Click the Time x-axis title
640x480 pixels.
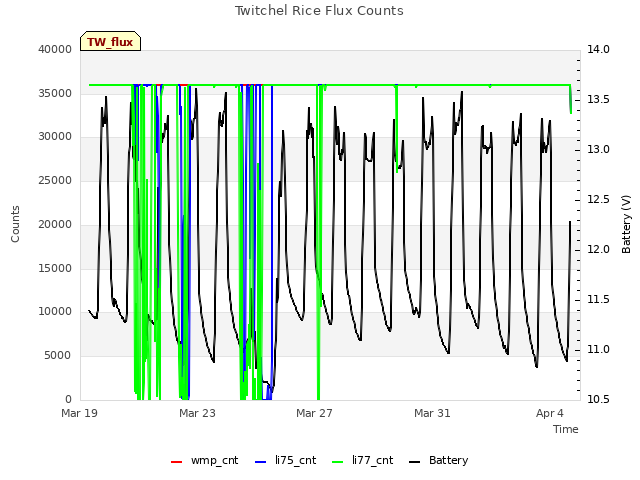[x=566, y=429]
